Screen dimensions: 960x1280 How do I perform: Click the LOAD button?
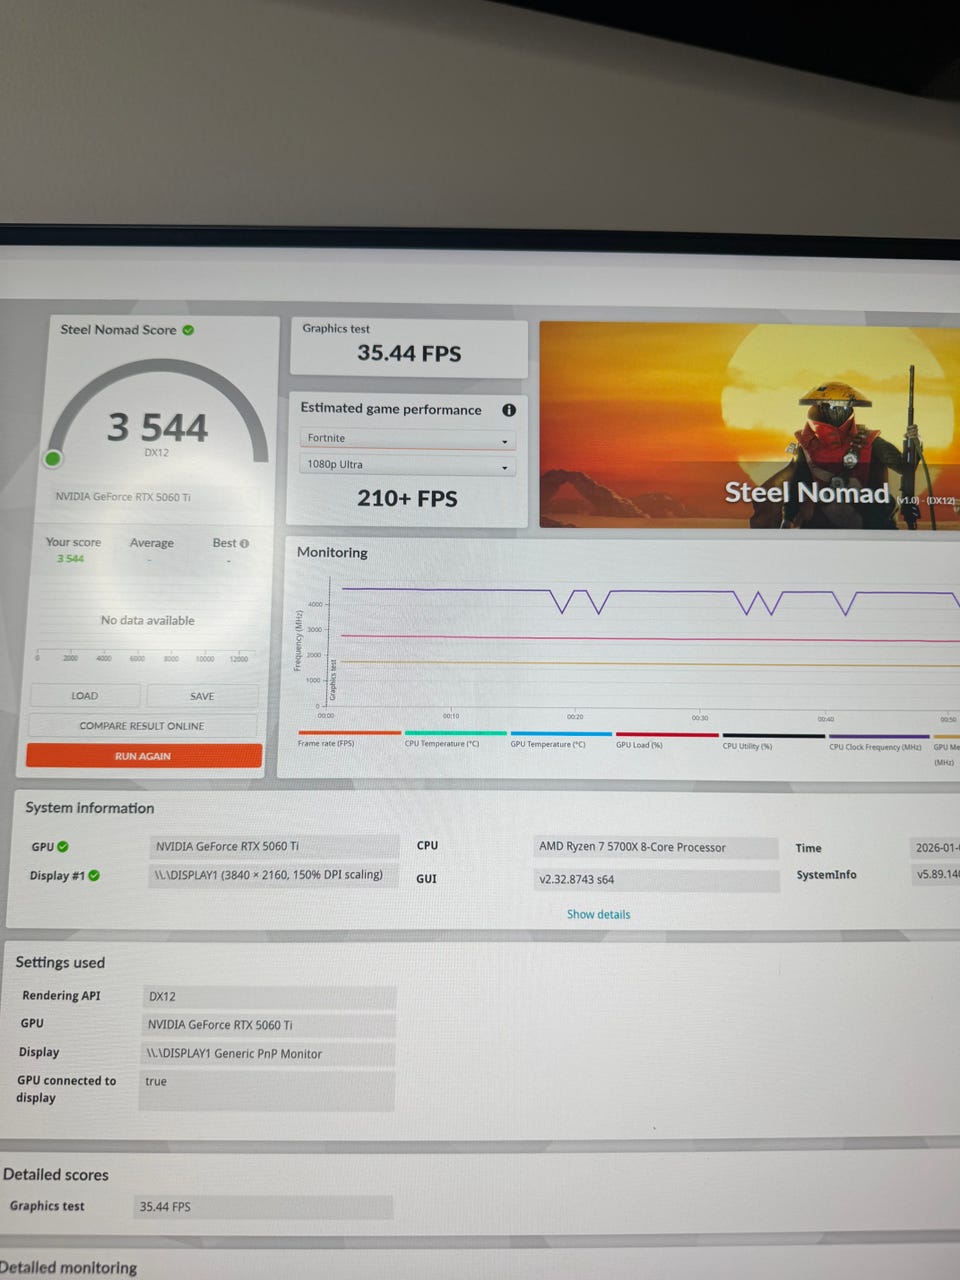coord(85,696)
